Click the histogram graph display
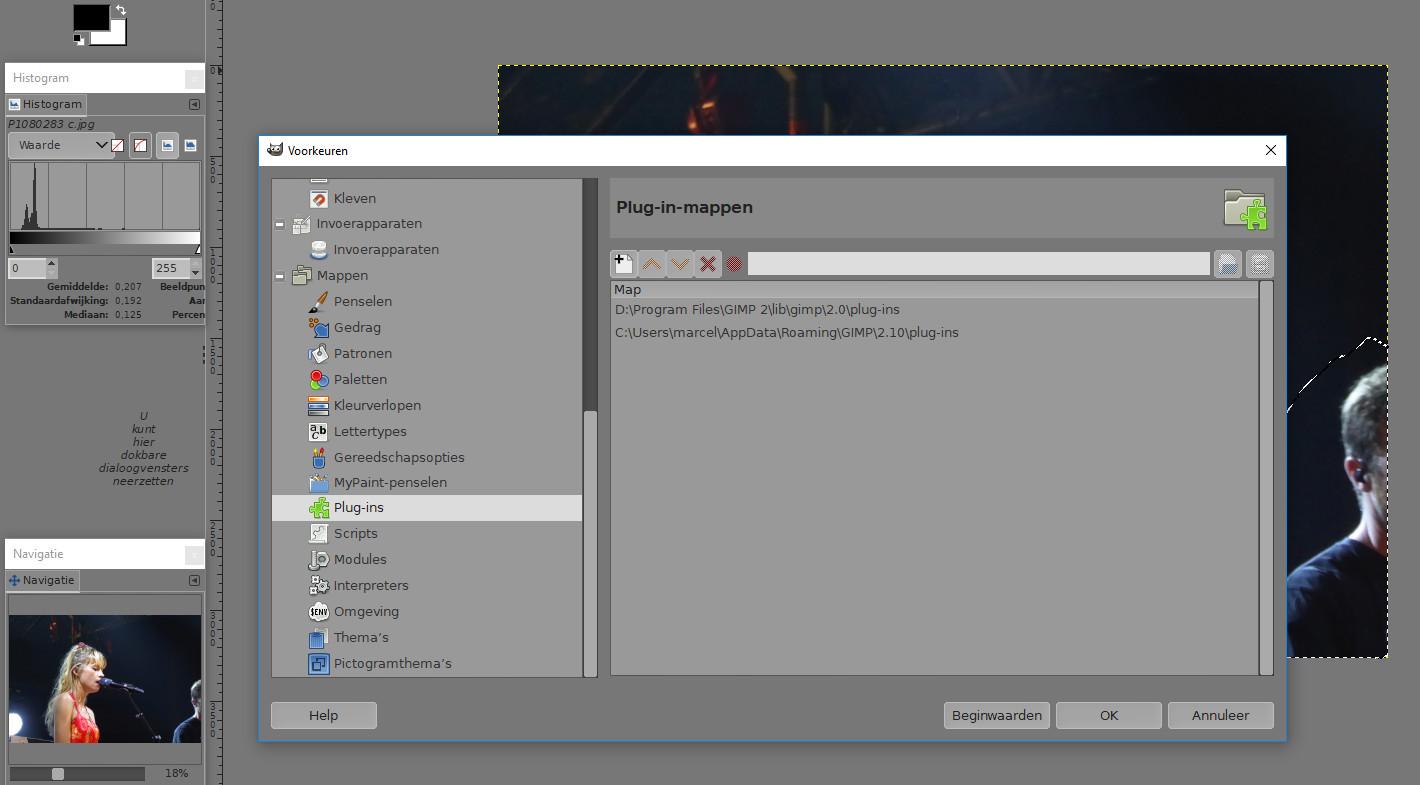Viewport: 1420px width, 785px height. pos(105,196)
